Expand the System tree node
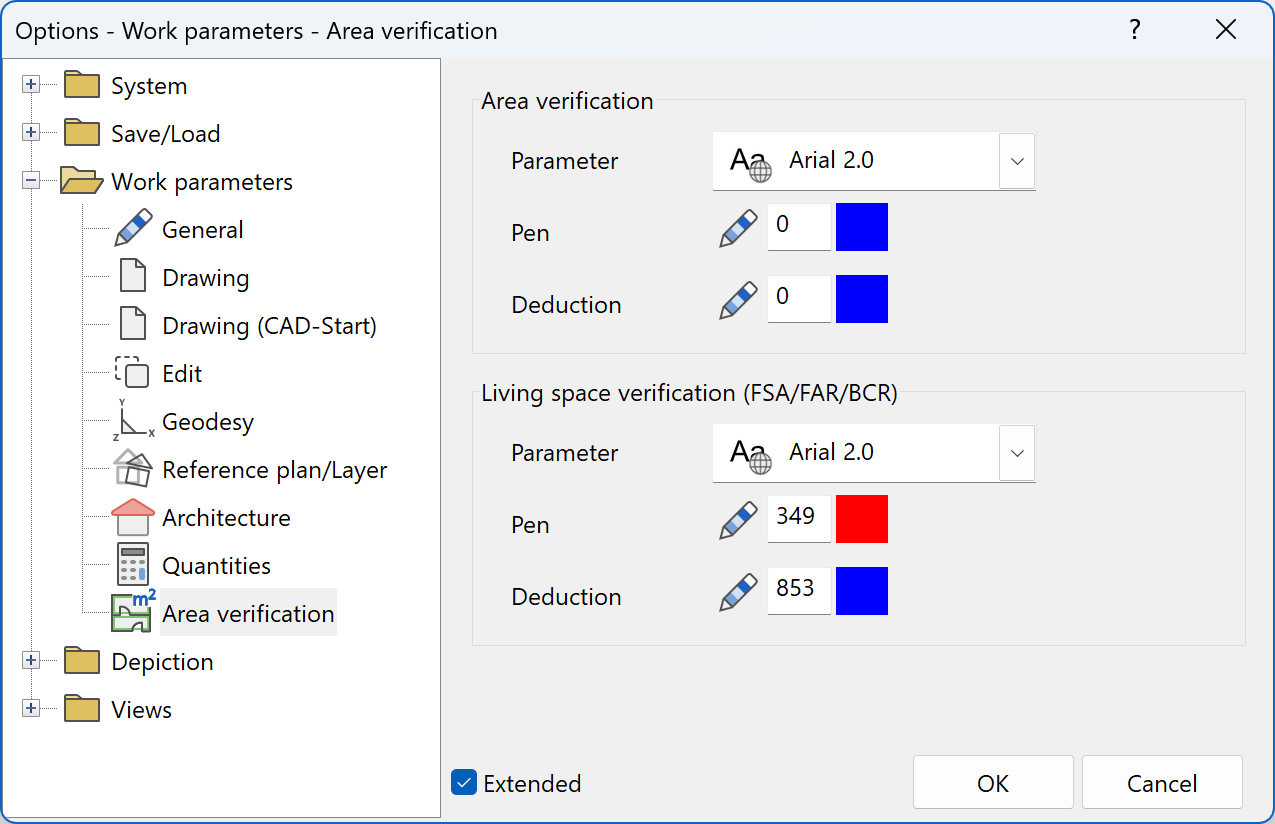 (x=31, y=85)
